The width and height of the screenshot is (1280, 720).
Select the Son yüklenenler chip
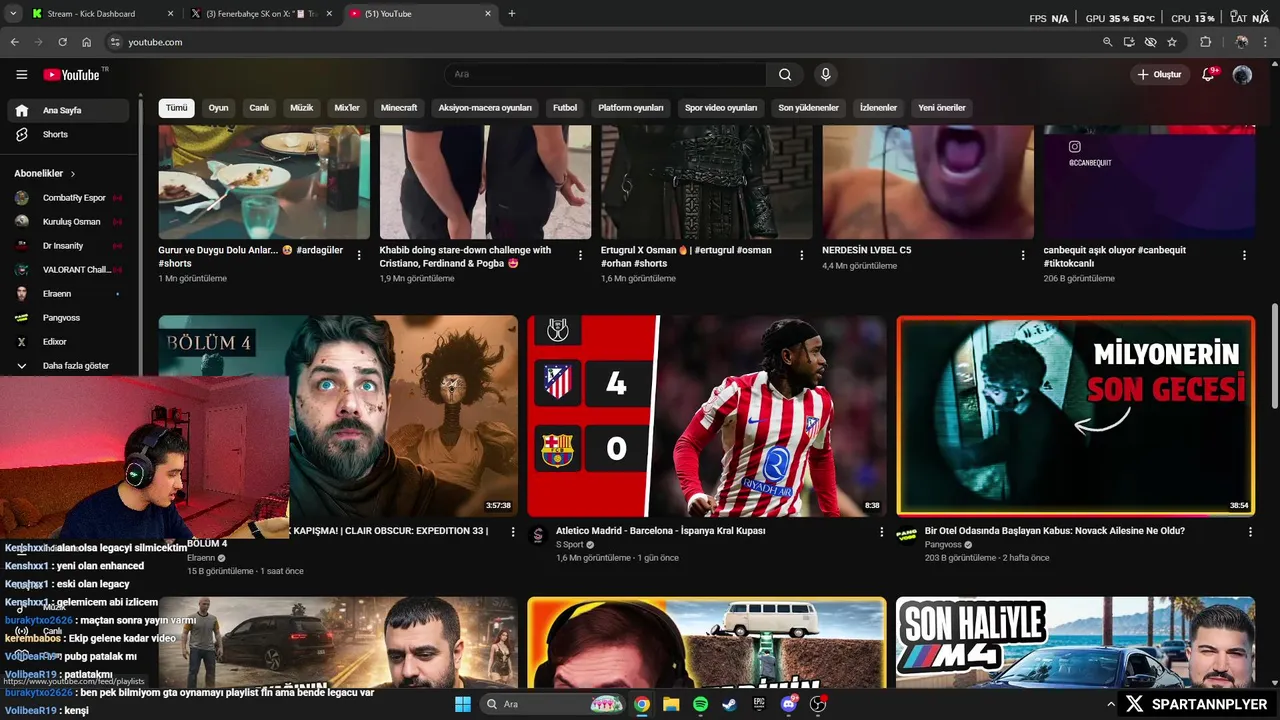point(808,108)
